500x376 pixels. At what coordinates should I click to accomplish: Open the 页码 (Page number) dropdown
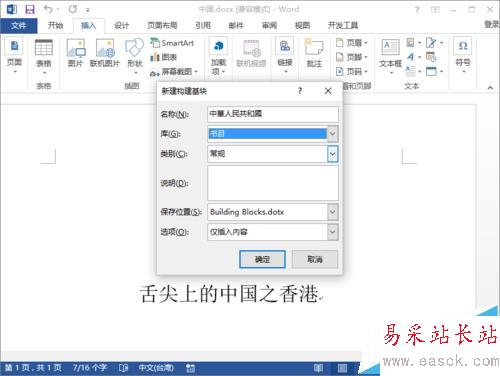coord(352,72)
